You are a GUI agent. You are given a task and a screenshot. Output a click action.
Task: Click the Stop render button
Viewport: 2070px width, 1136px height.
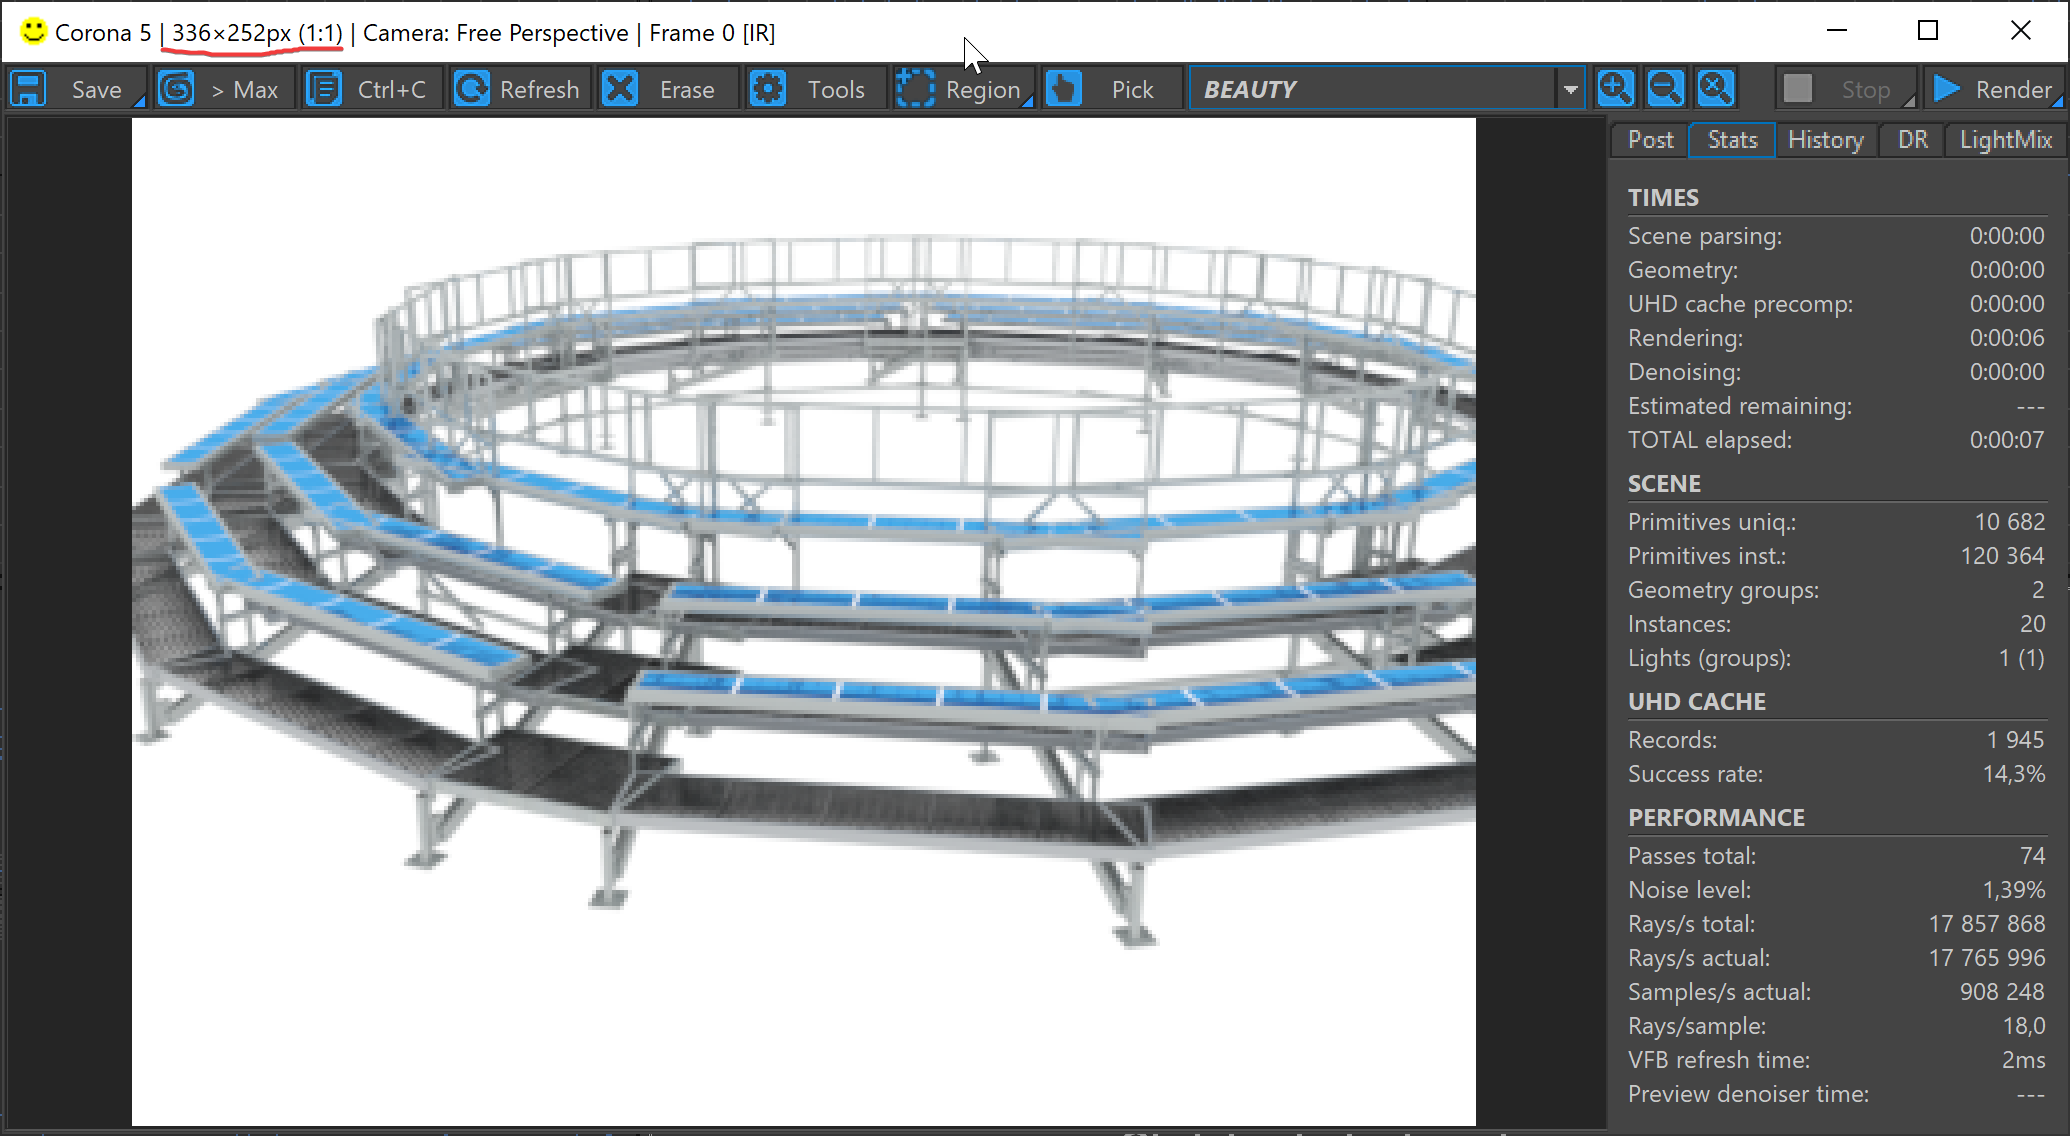coord(1846,89)
